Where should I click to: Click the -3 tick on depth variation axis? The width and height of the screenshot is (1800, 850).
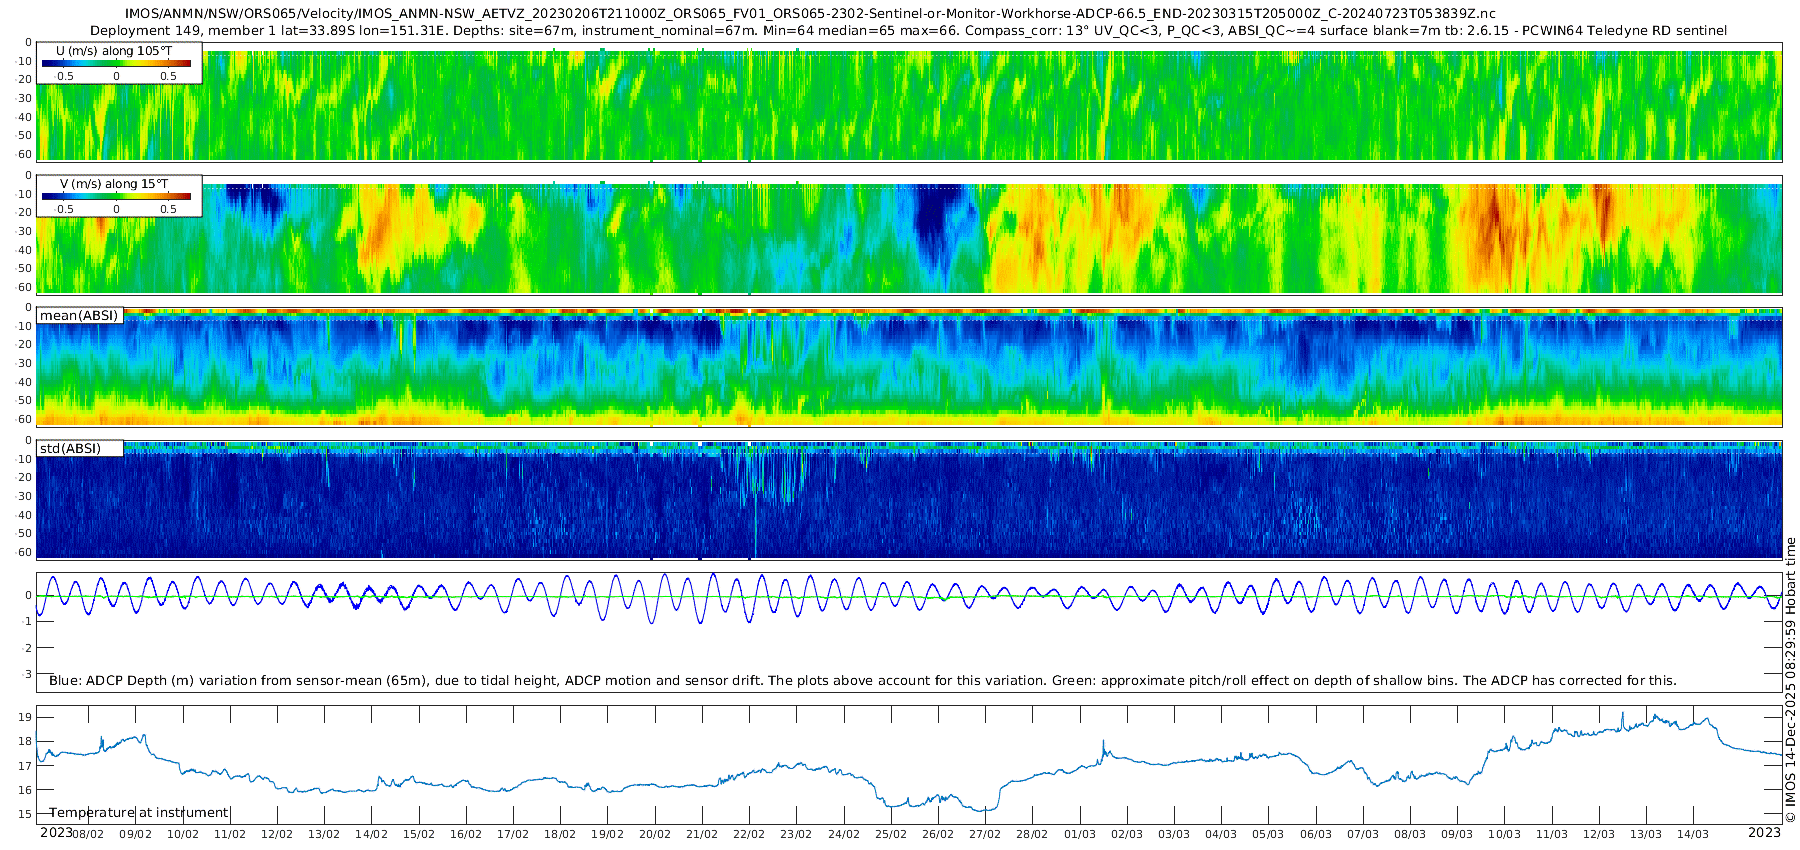27,675
